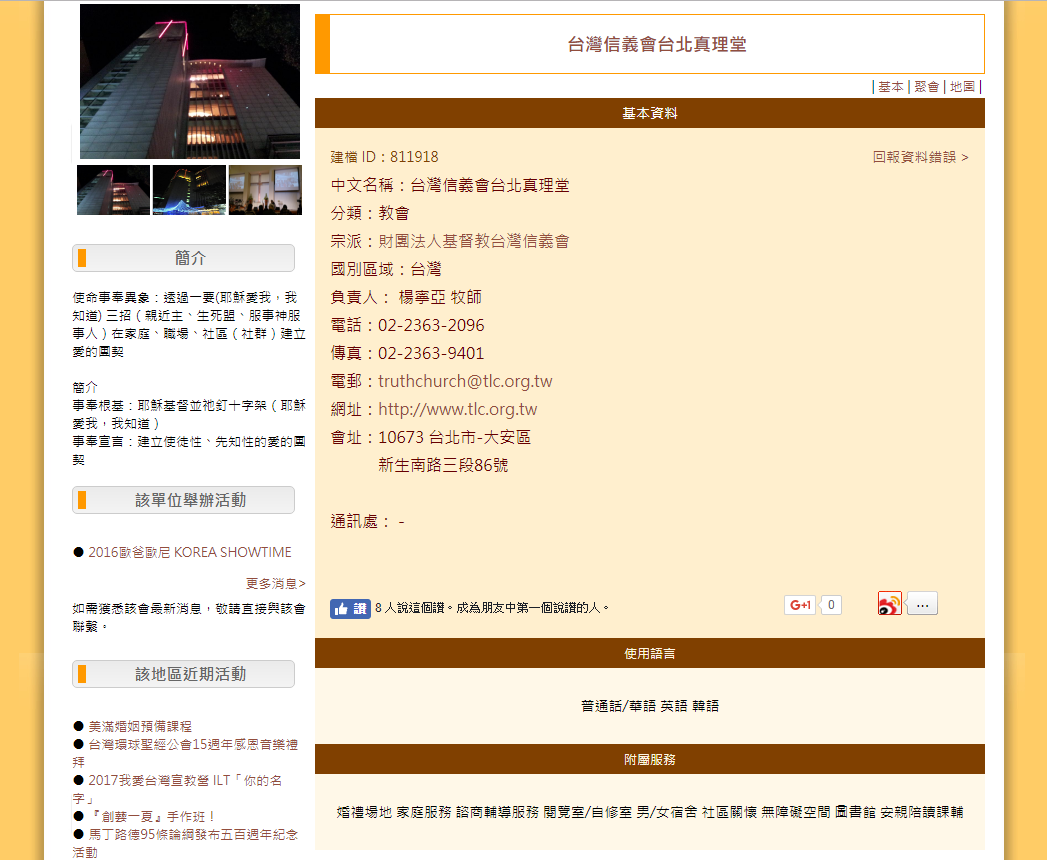Screen dimensions: 1047x860
Task: Select the first thumbnail with pink lights
Action: 113,190
